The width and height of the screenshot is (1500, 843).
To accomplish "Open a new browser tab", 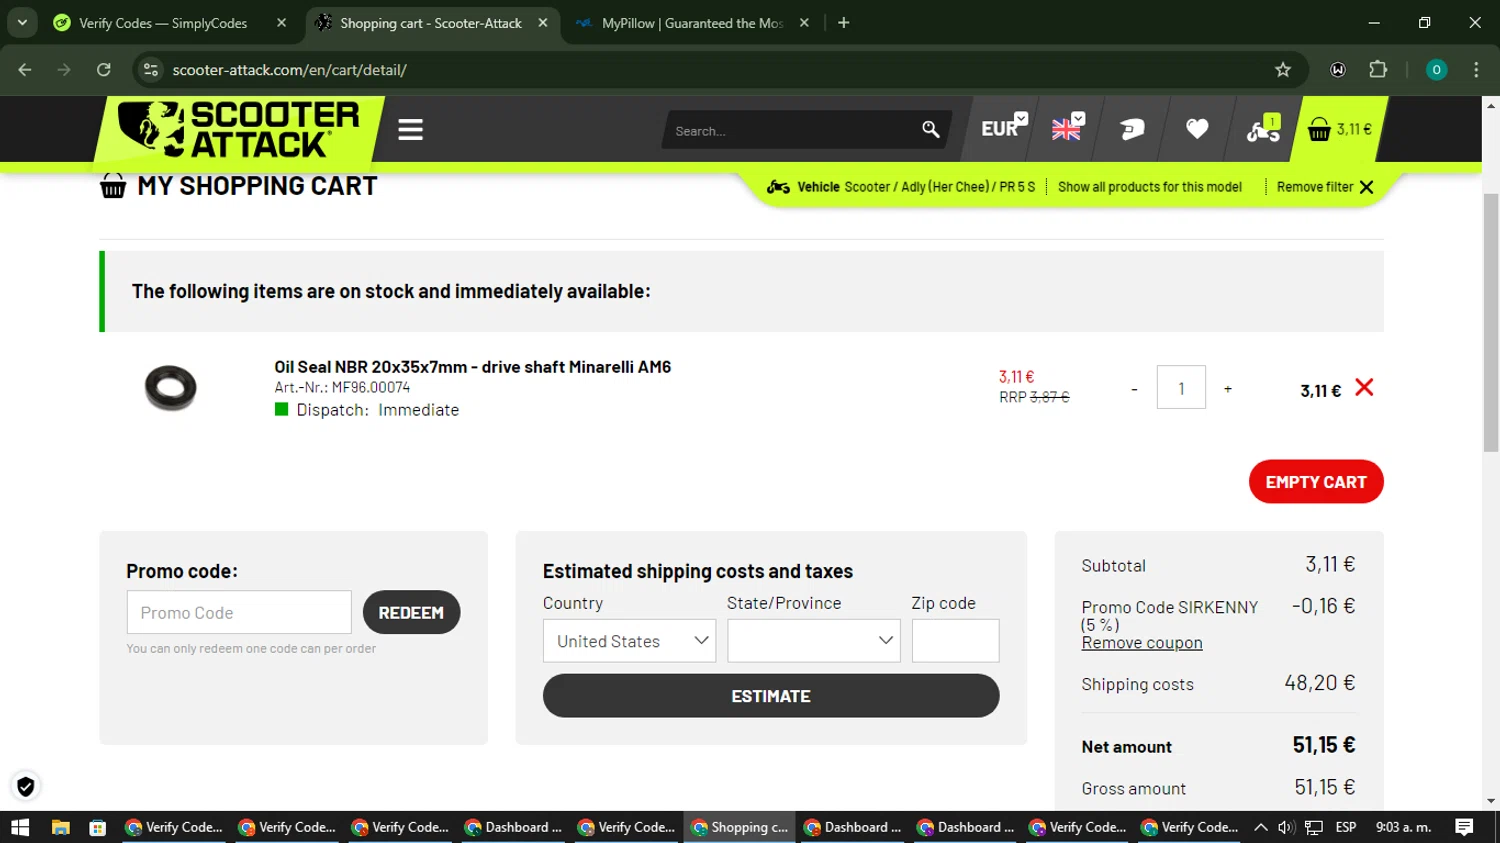I will (x=844, y=23).
